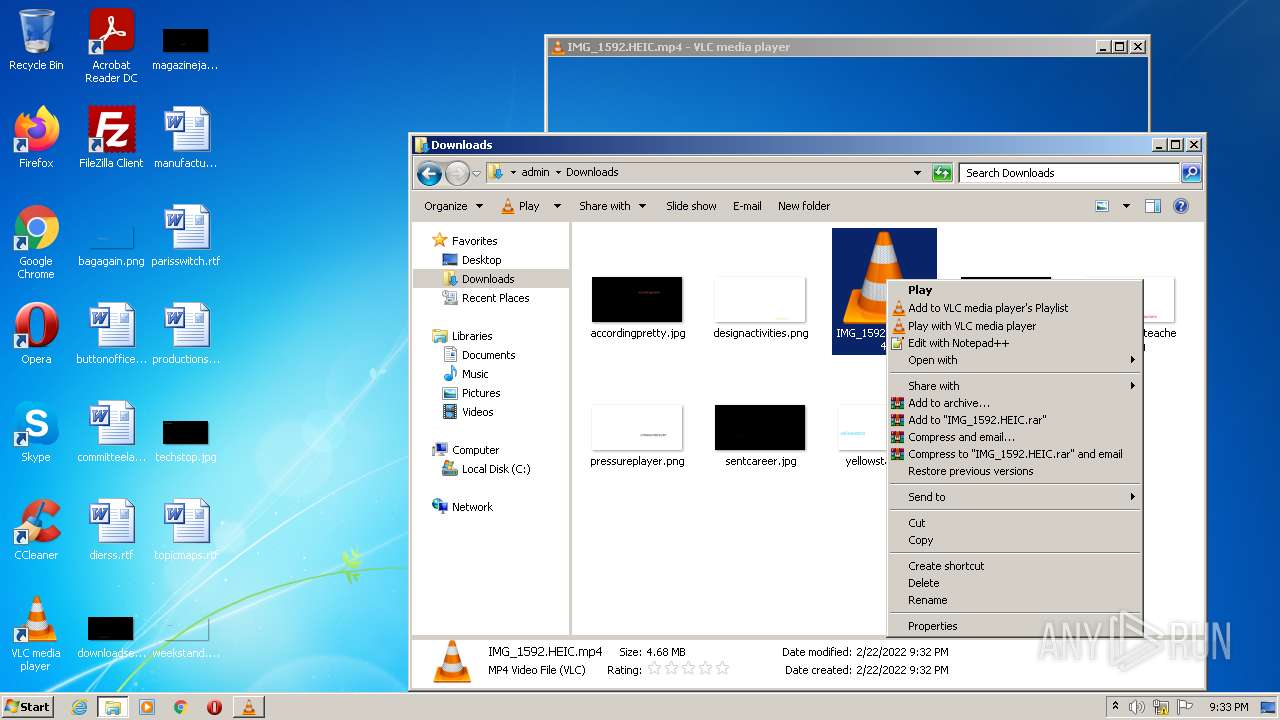This screenshot has width=1280, height=720.
Task: Open recent pages dropdown next to Forward
Action: click(x=476, y=173)
